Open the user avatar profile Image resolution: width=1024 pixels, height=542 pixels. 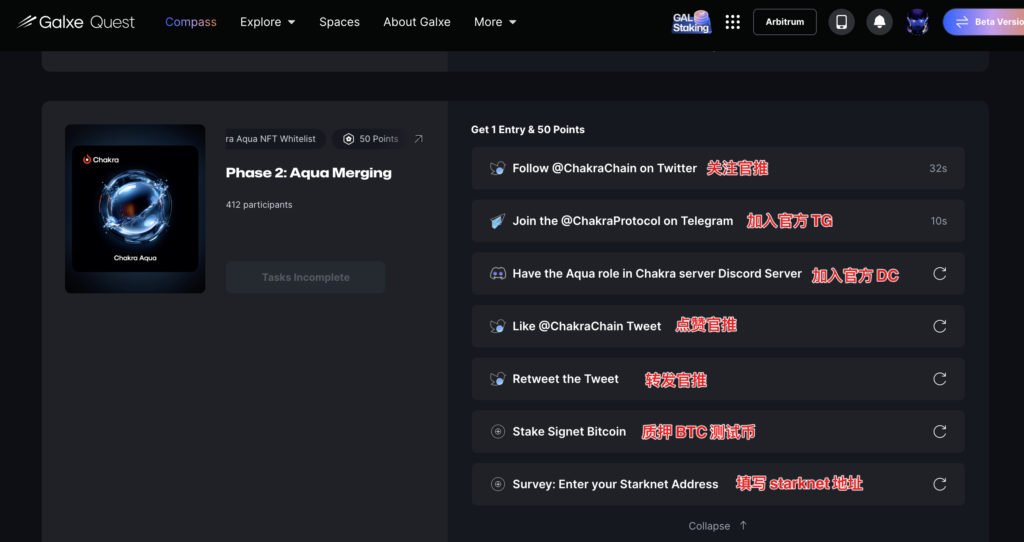pyautogui.click(x=917, y=22)
